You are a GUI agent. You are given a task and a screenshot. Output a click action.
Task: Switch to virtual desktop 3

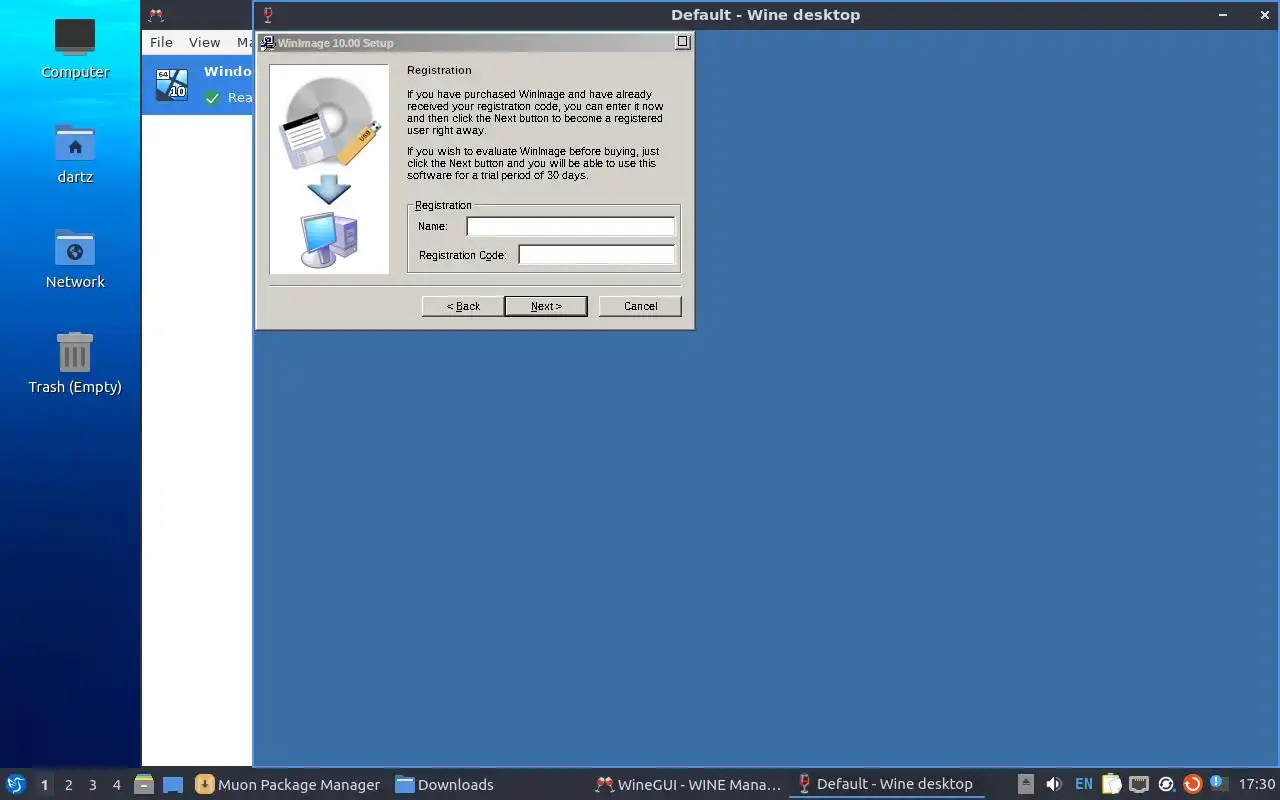[93, 785]
